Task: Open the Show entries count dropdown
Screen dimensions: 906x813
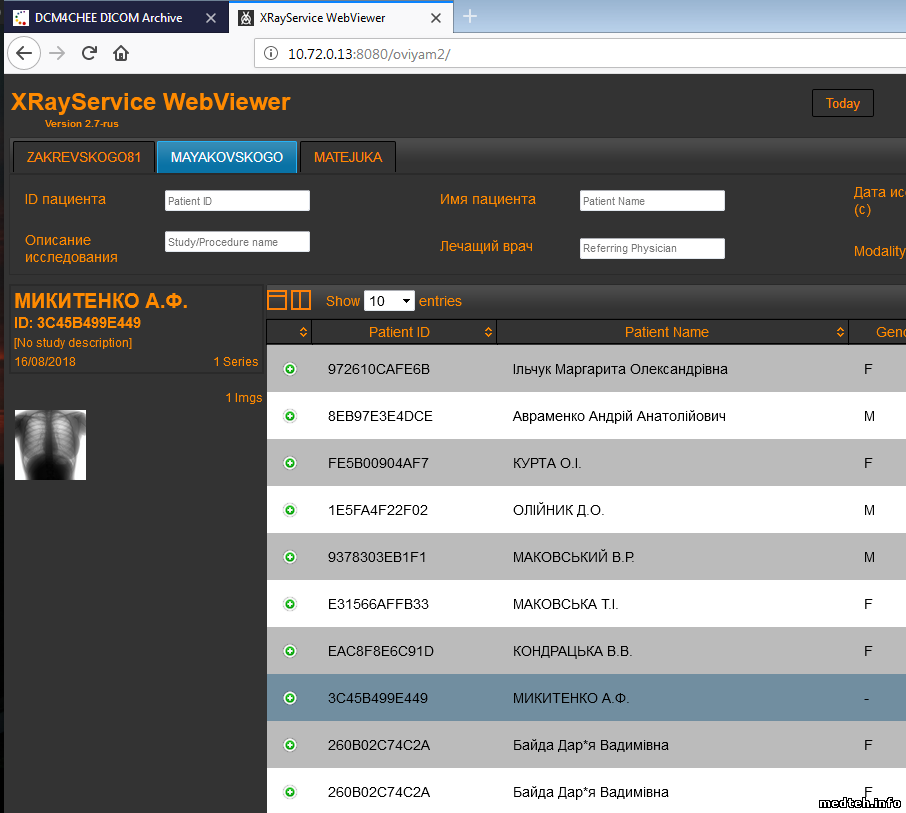Action: (x=389, y=301)
